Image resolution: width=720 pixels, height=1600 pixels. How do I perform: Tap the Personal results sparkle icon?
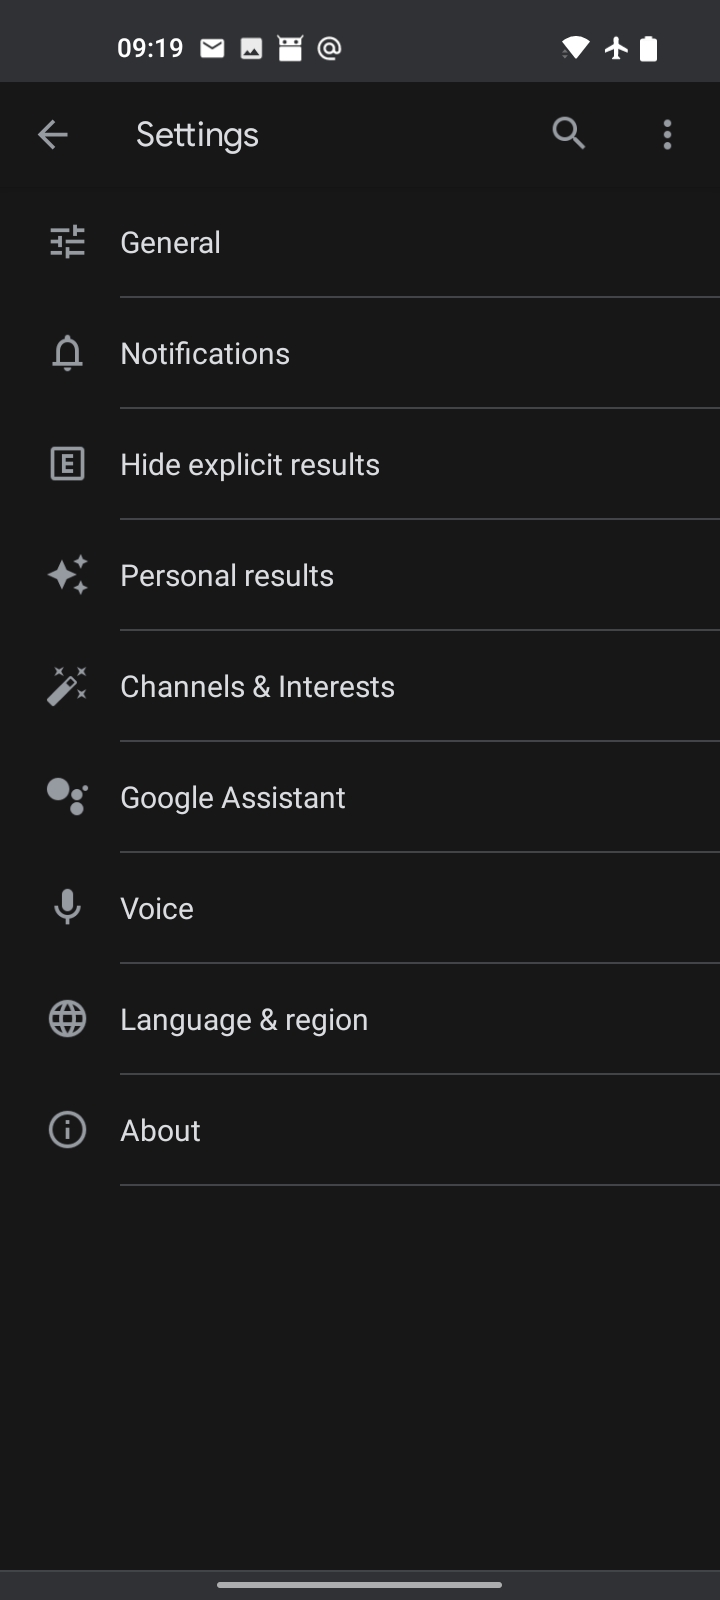point(67,575)
